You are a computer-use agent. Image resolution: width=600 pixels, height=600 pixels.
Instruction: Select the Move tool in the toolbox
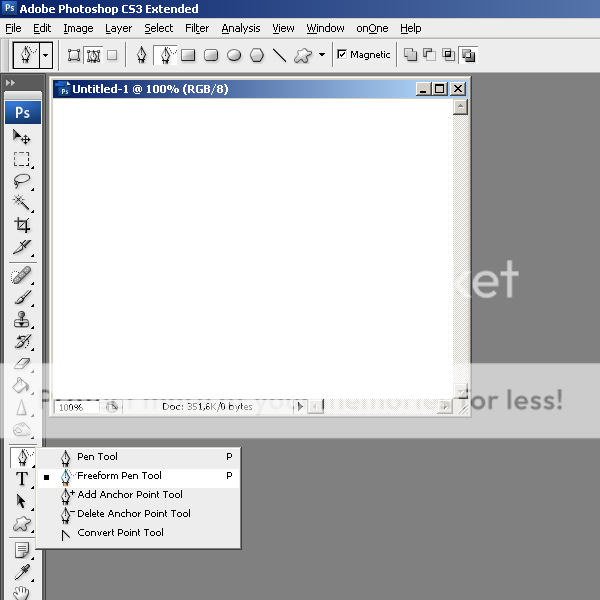click(x=21, y=137)
